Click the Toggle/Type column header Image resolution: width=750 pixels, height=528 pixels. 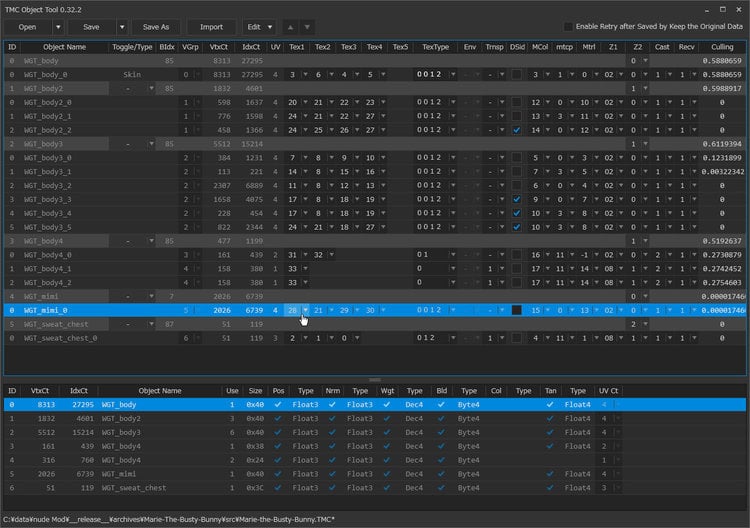click(x=132, y=47)
